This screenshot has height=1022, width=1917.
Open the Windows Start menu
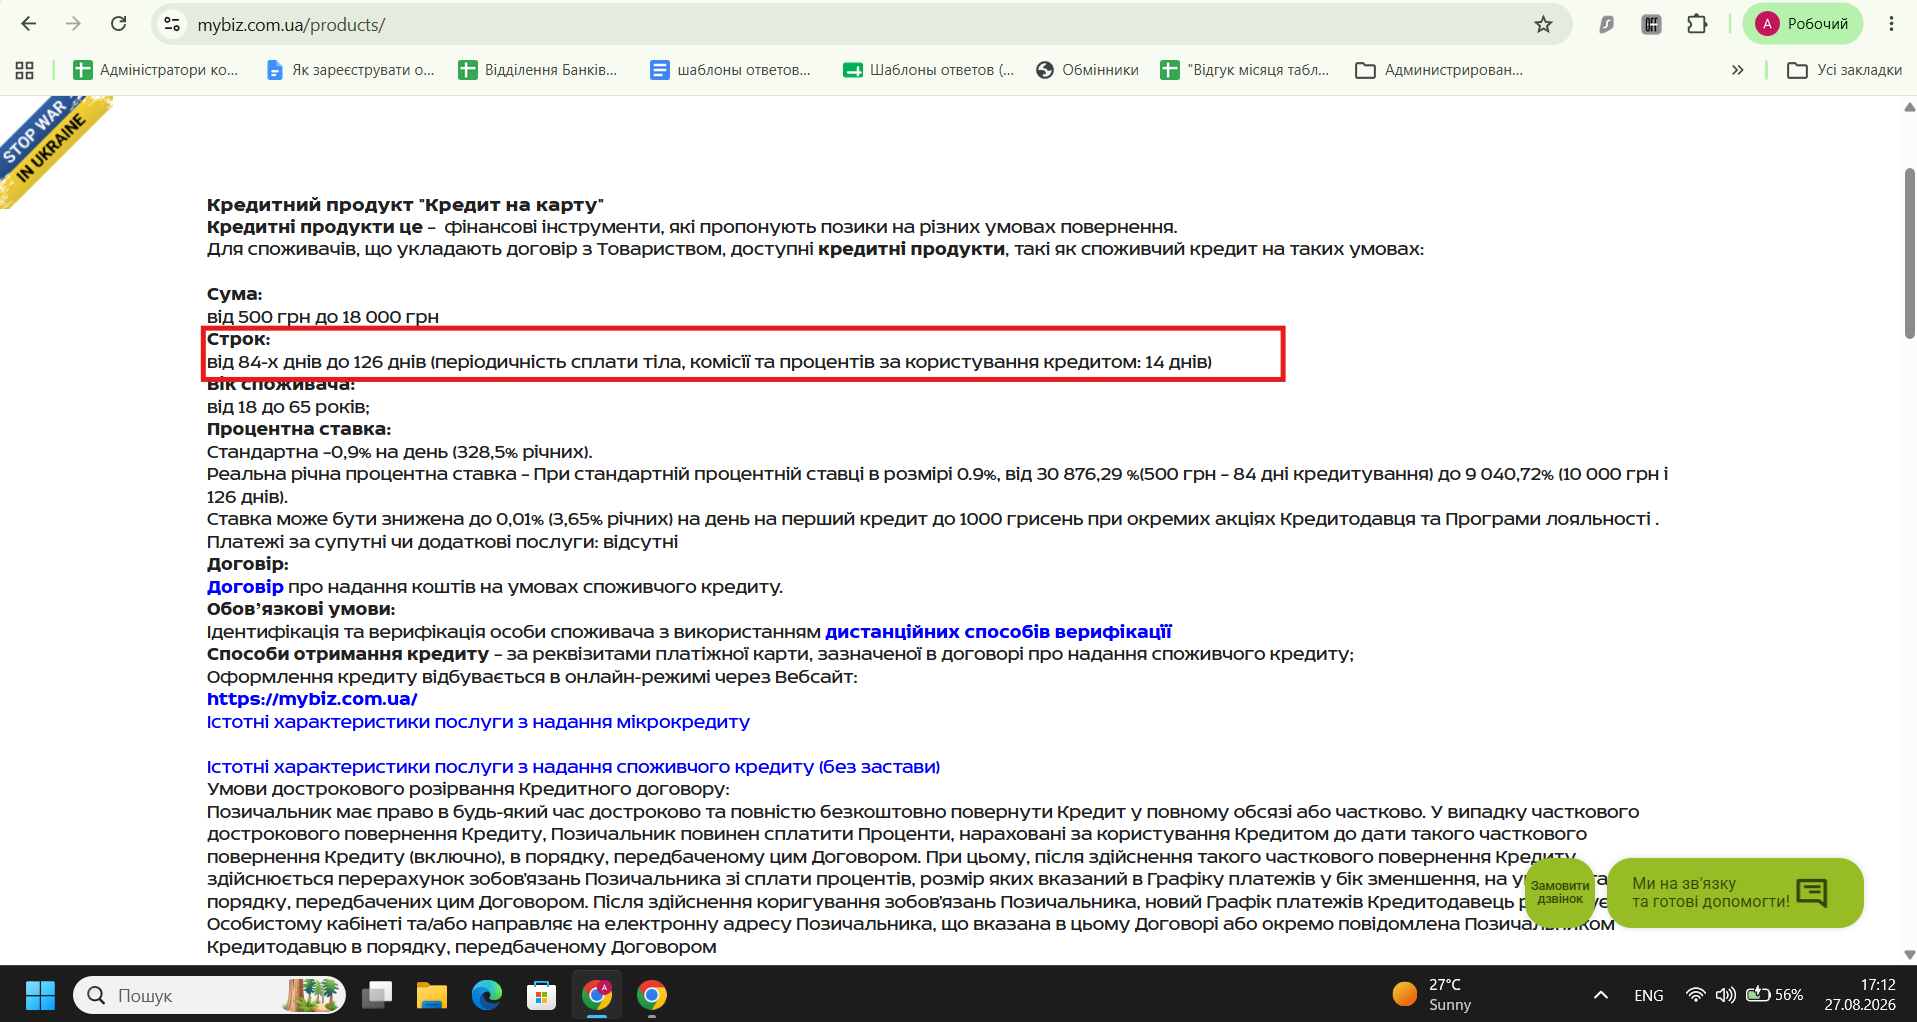coord(40,995)
